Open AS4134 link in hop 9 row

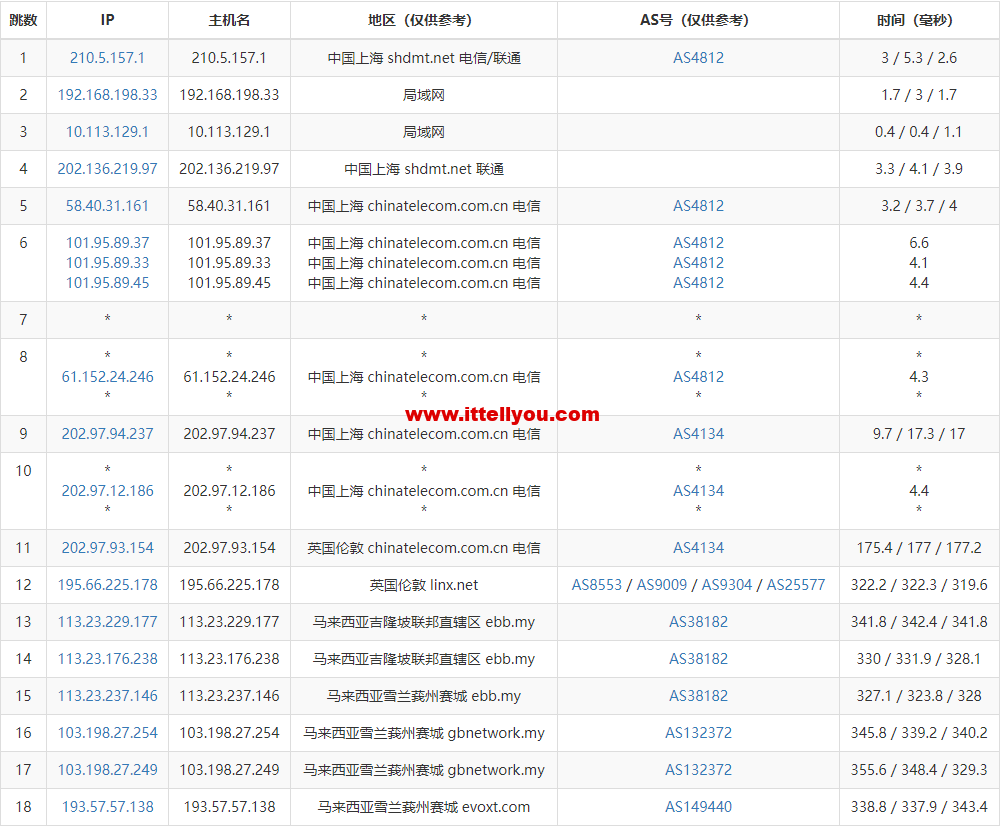(x=698, y=434)
